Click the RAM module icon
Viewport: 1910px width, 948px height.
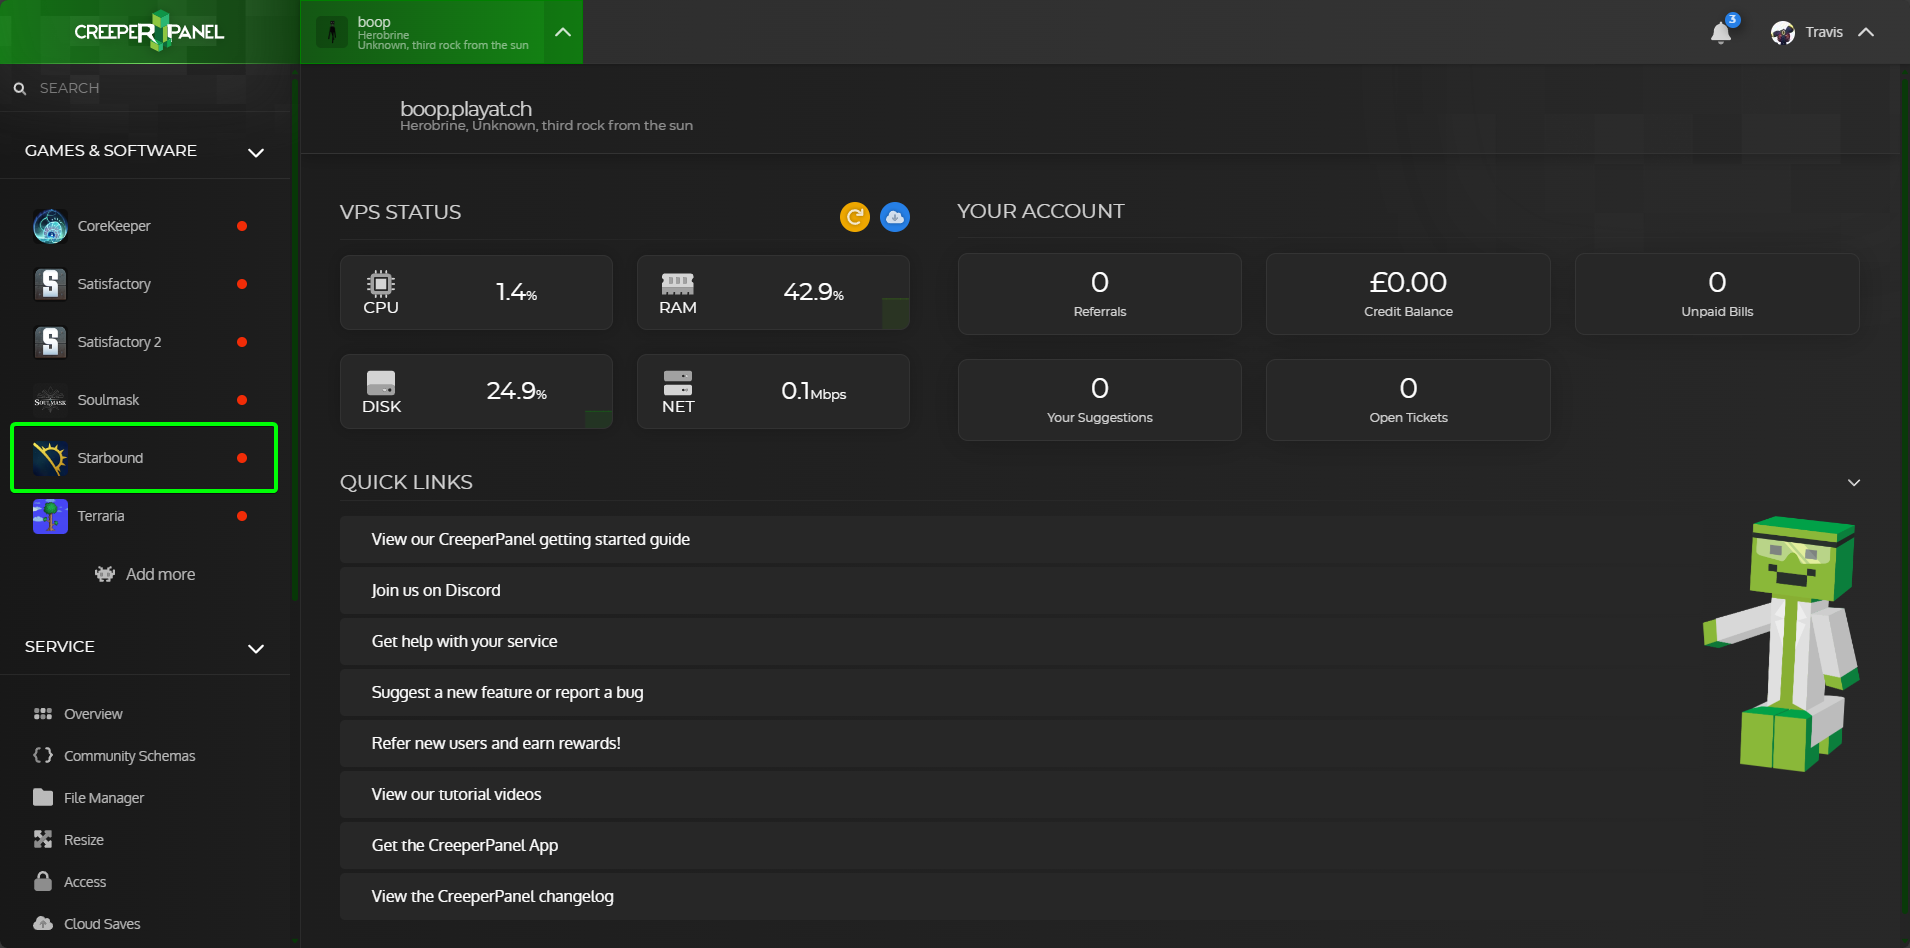678,284
